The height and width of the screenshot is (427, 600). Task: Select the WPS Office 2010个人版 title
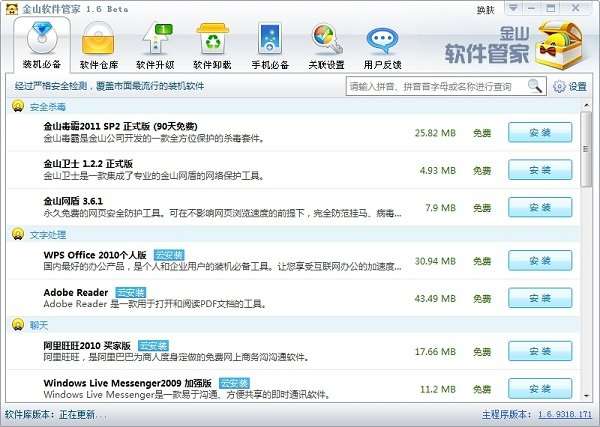(95, 255)
